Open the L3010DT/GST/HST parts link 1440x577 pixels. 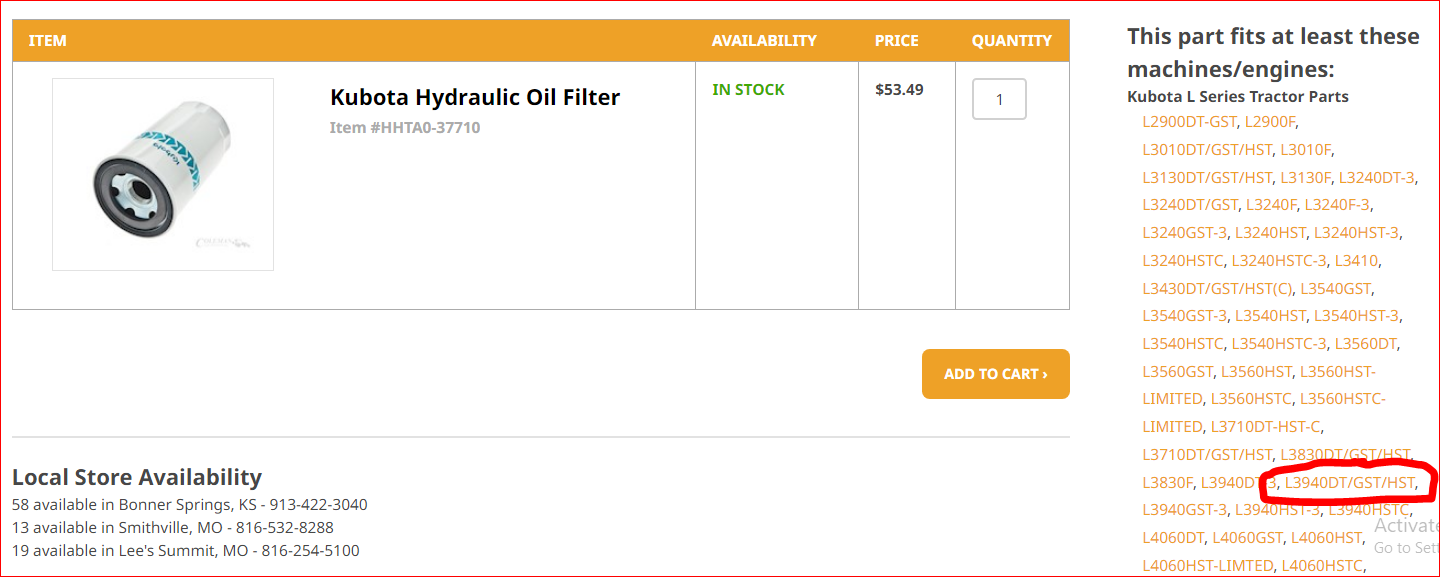coord(1207,150)
